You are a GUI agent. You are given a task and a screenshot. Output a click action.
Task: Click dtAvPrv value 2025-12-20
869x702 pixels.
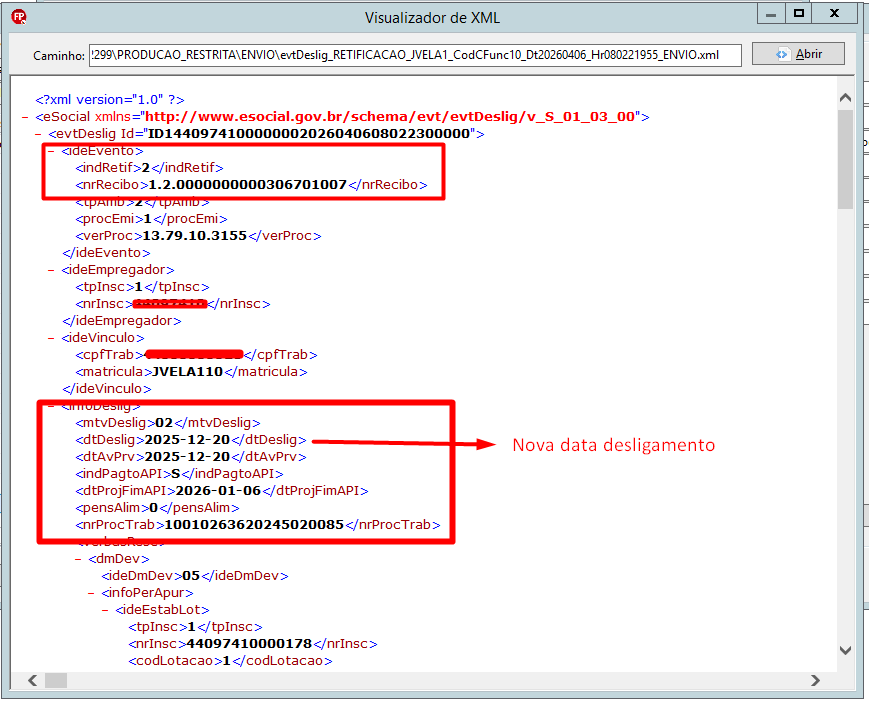(x=187, y=457)
